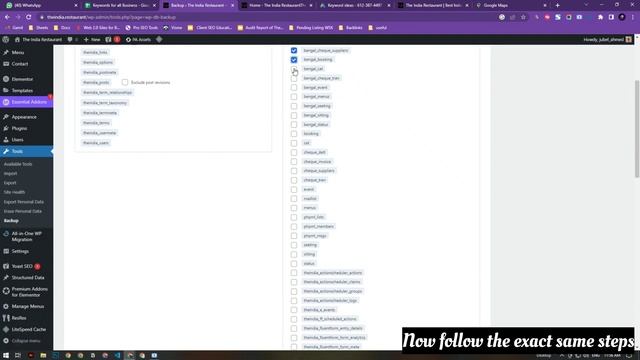Switch to the Keyword ideas tab
640x360 pixels.
(x=355, y=5)
